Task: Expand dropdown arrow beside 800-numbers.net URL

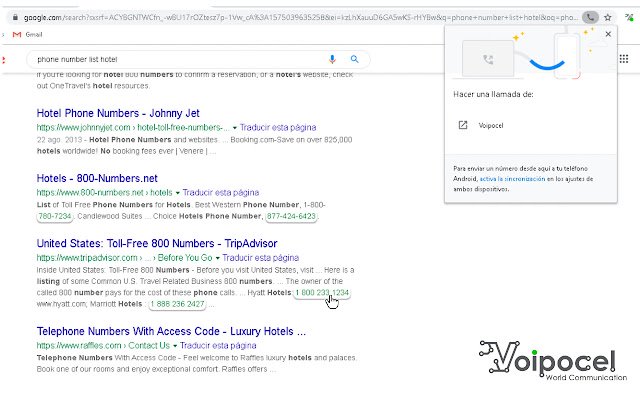Action: pyautogui.click(x=178, y=193)
